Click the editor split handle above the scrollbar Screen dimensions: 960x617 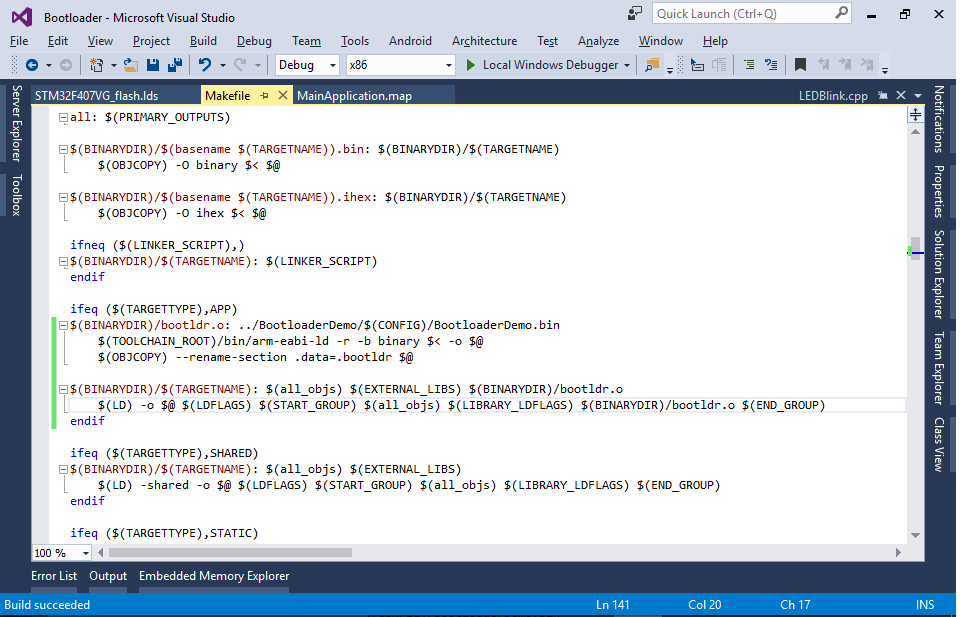point(915,114)
